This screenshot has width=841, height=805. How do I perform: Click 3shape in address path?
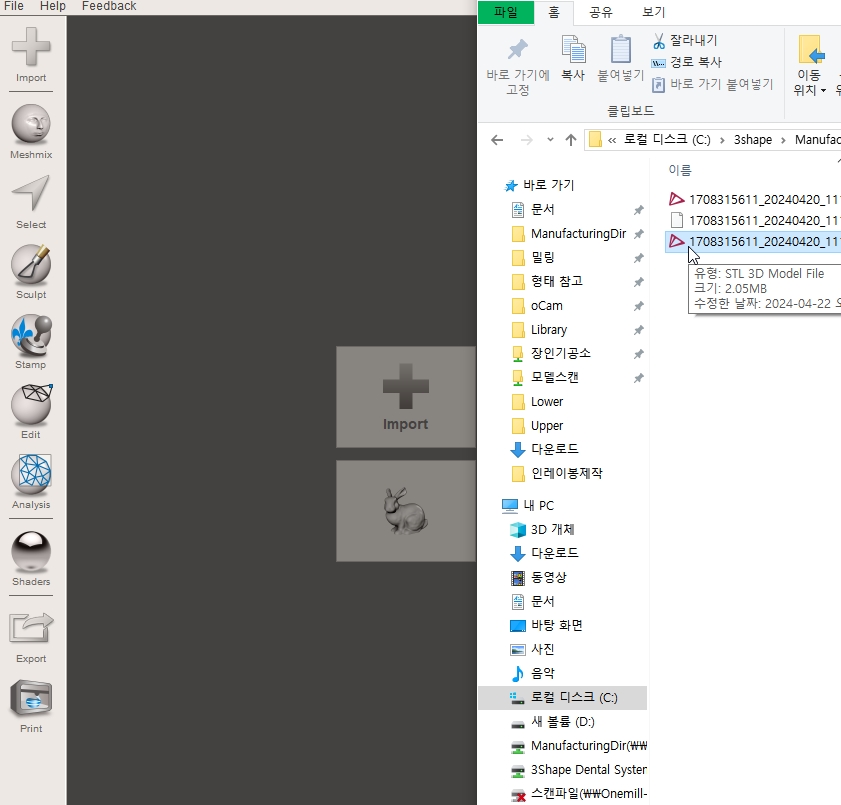click(753, 140)
